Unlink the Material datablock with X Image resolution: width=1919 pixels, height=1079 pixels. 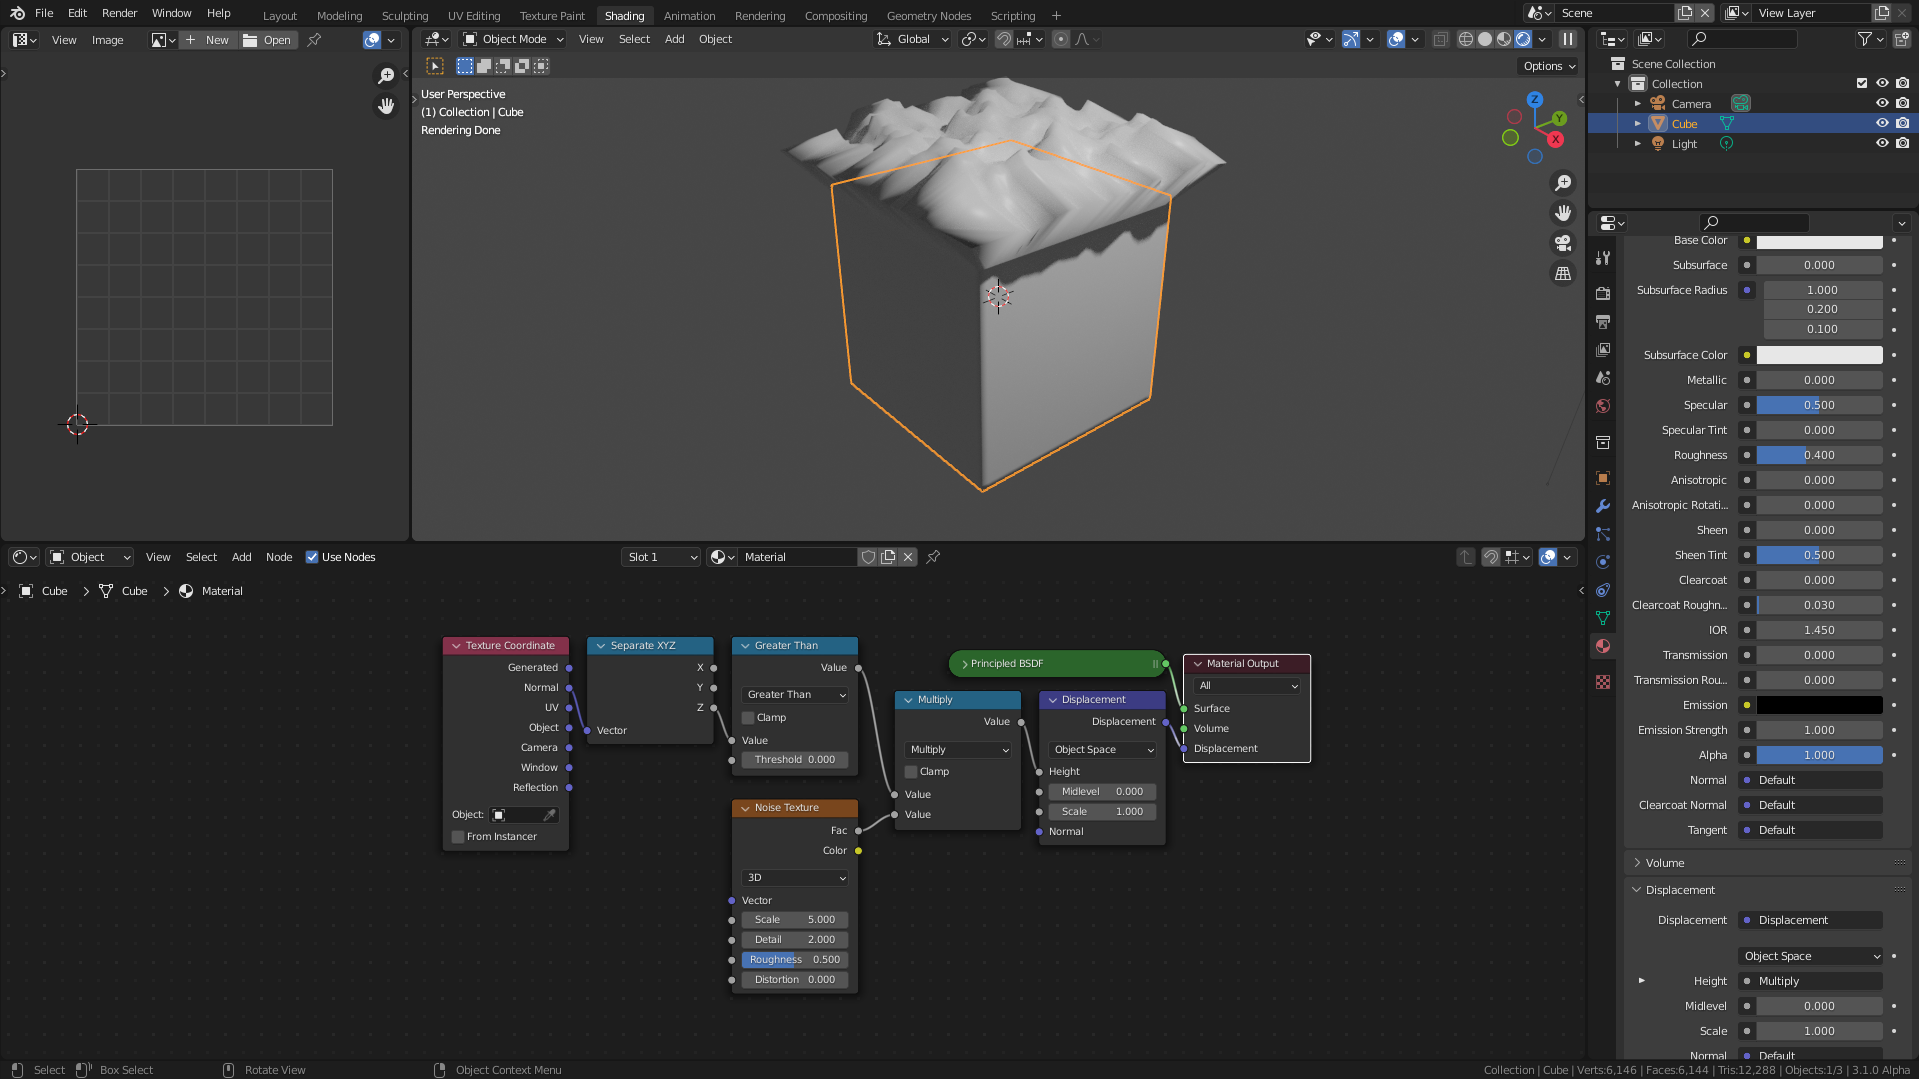pyautogui.click(x=908, y=557)
